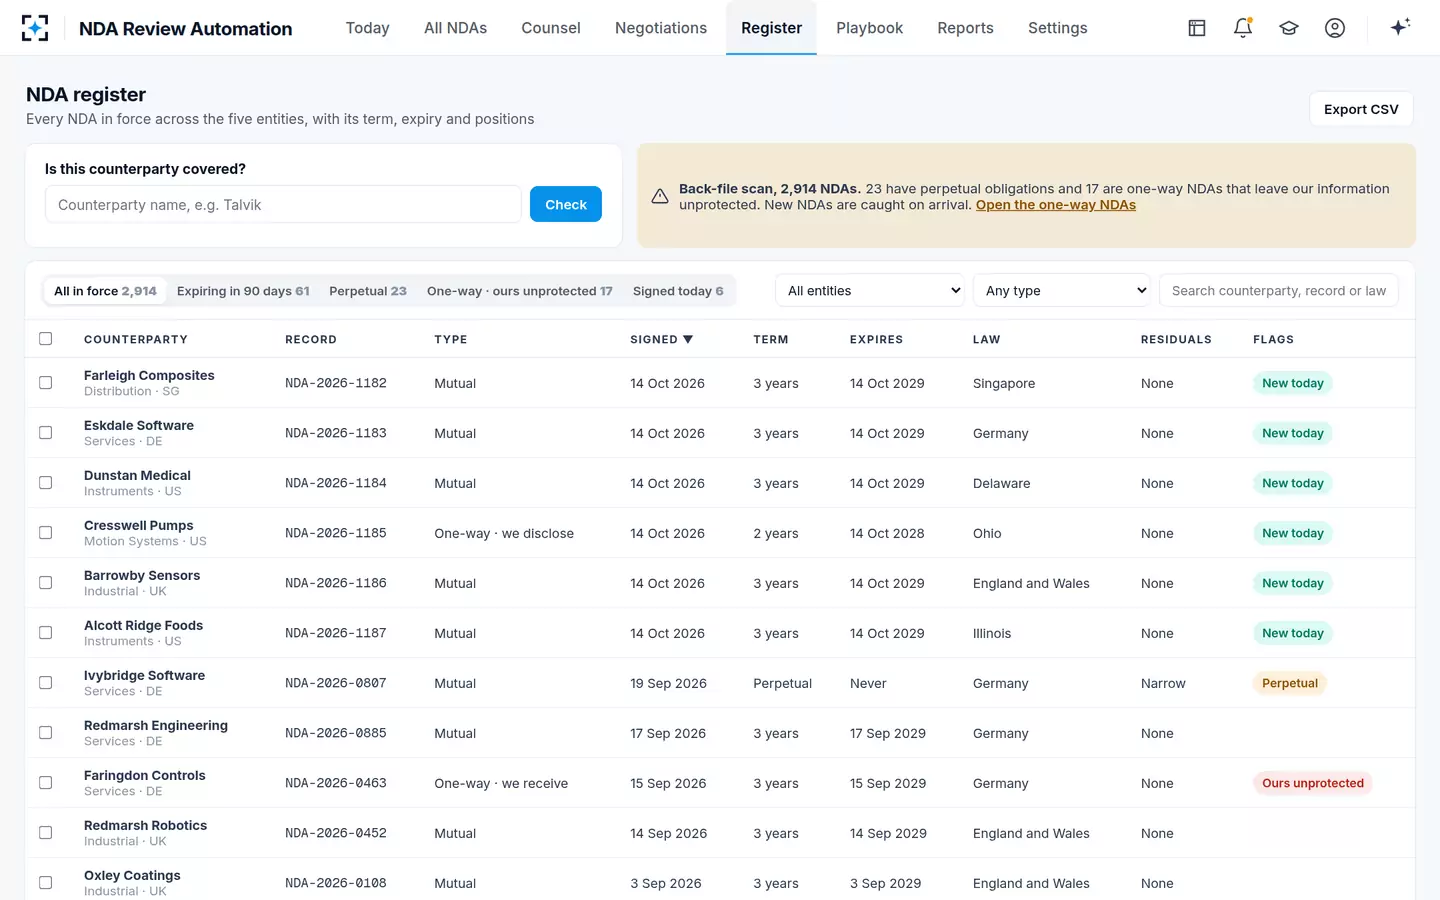1440x900 pixels.
Task: Sort by the Residuals column header
Action: [x=1176, y=340]
